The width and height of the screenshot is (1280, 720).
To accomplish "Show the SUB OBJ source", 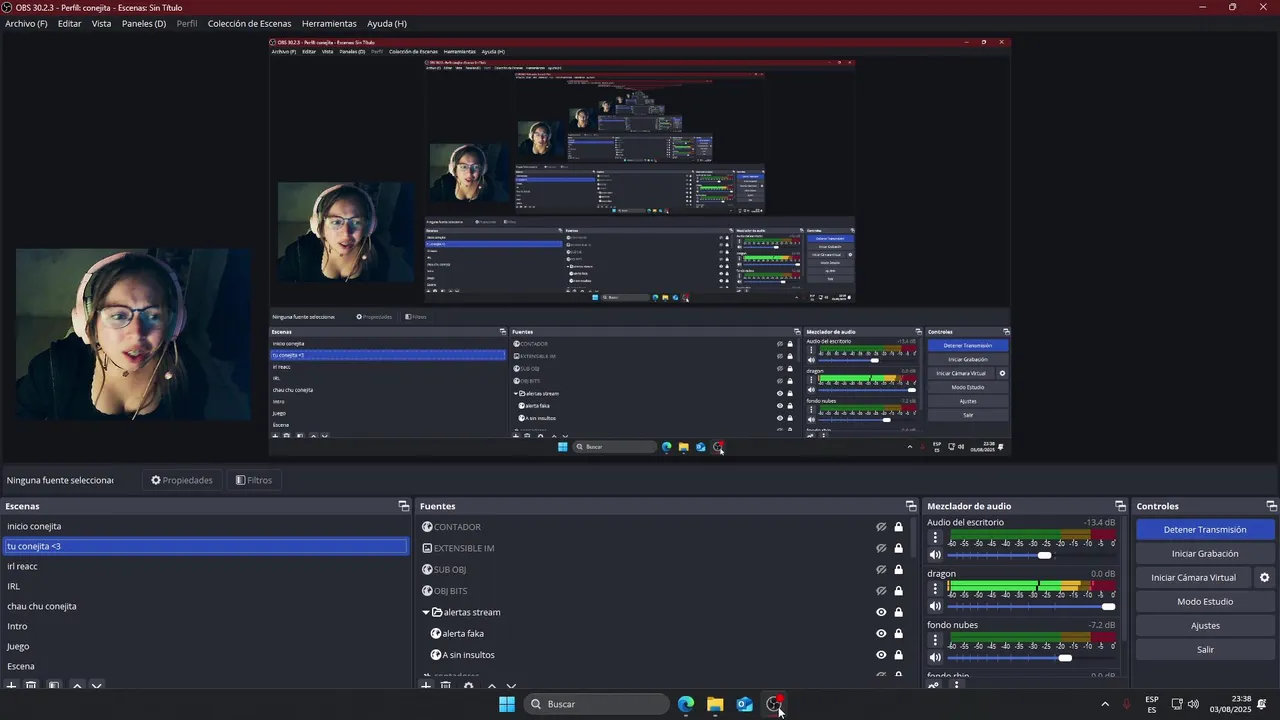I will (x=881, y=570).
